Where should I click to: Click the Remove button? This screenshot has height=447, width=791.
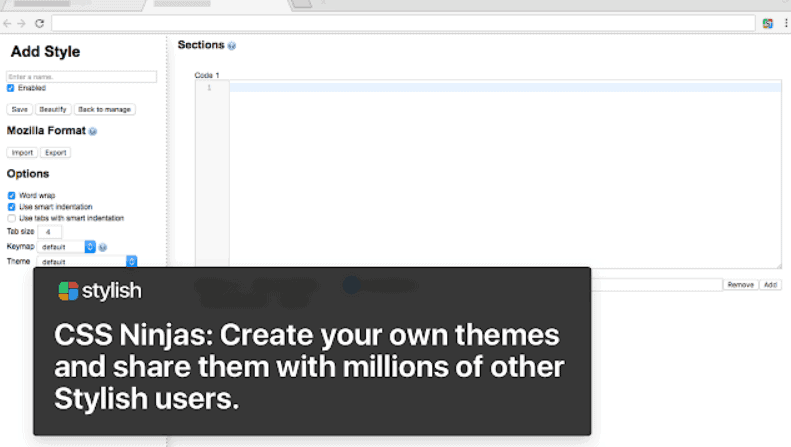(x=741, y=285)
